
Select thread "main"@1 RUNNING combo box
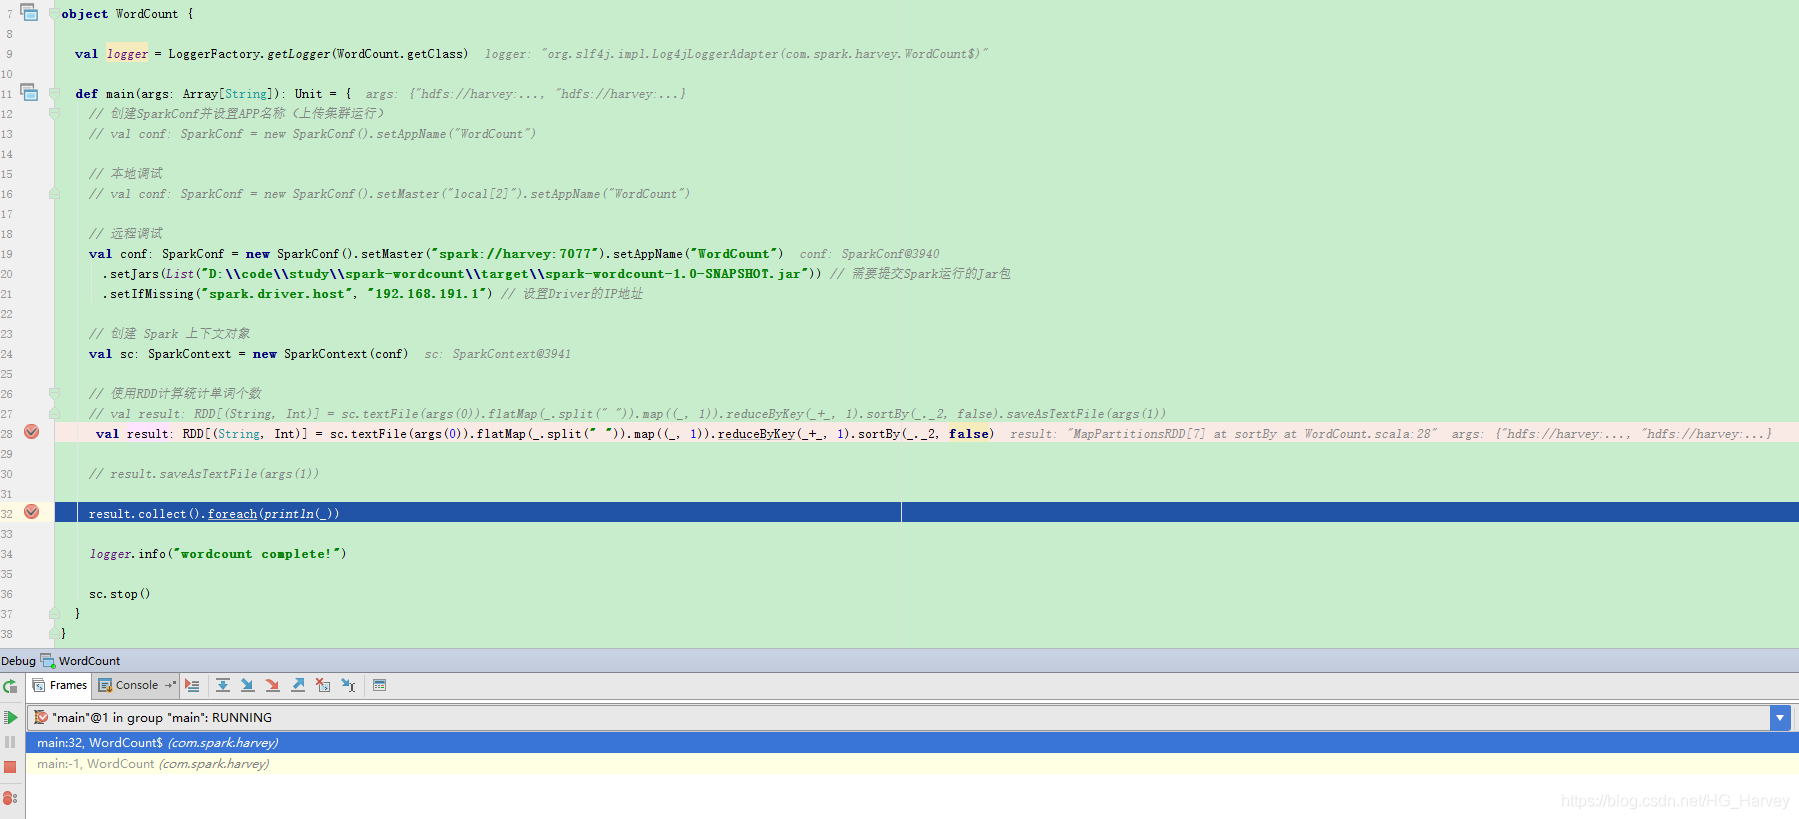coord(908,718)
